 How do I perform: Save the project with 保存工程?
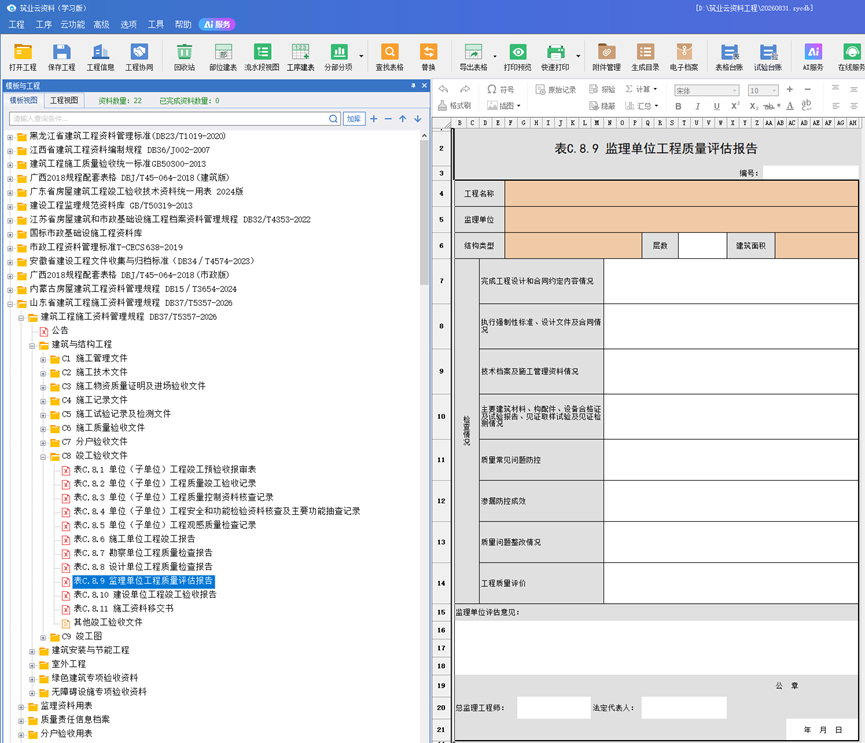coord(61,57)
